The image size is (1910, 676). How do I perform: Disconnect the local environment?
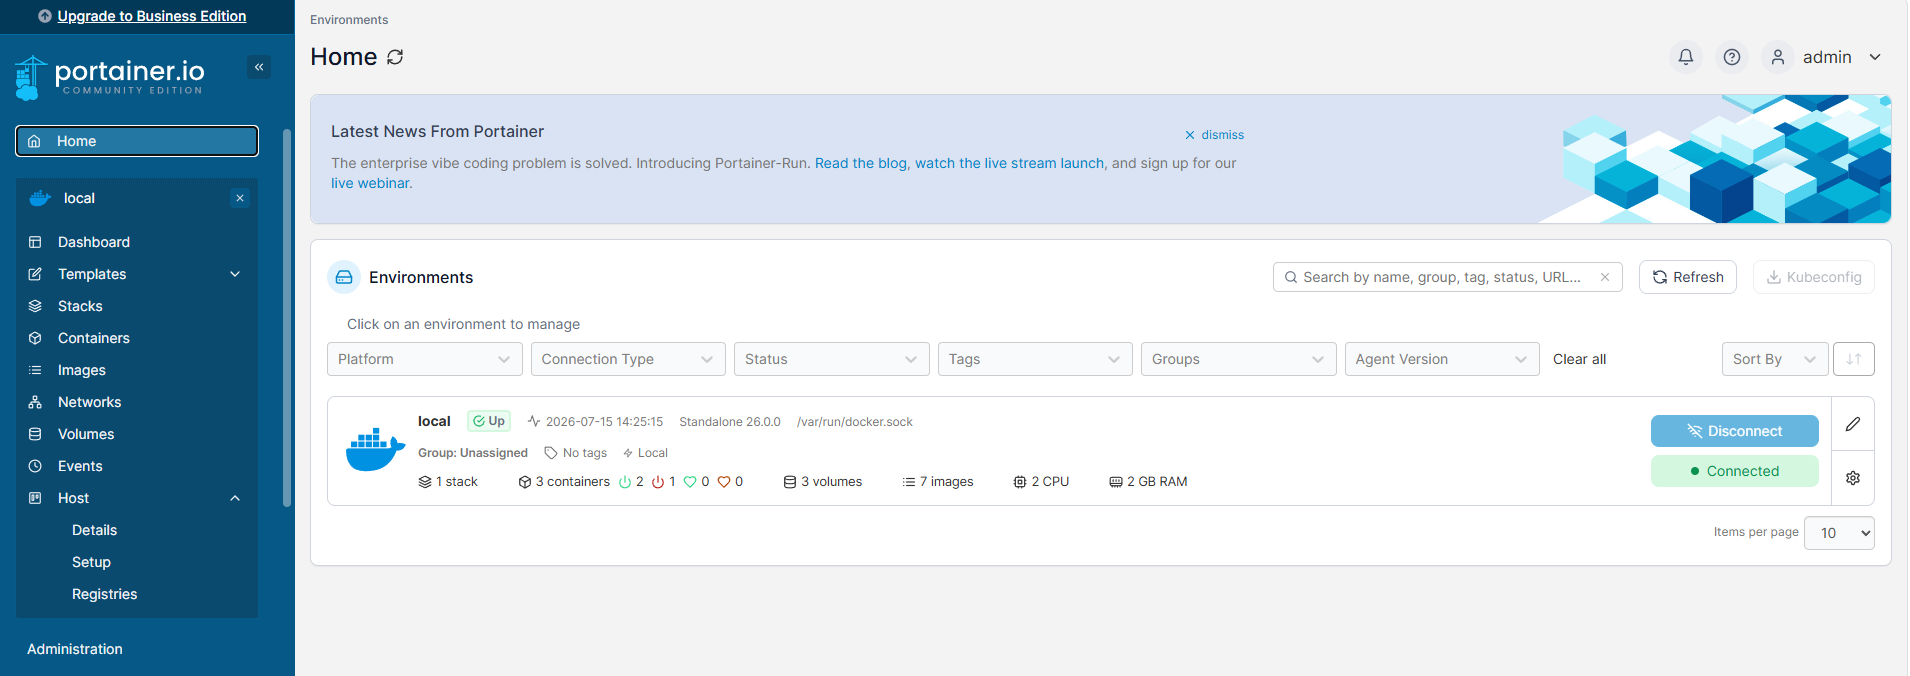(x=1735, y=431)
